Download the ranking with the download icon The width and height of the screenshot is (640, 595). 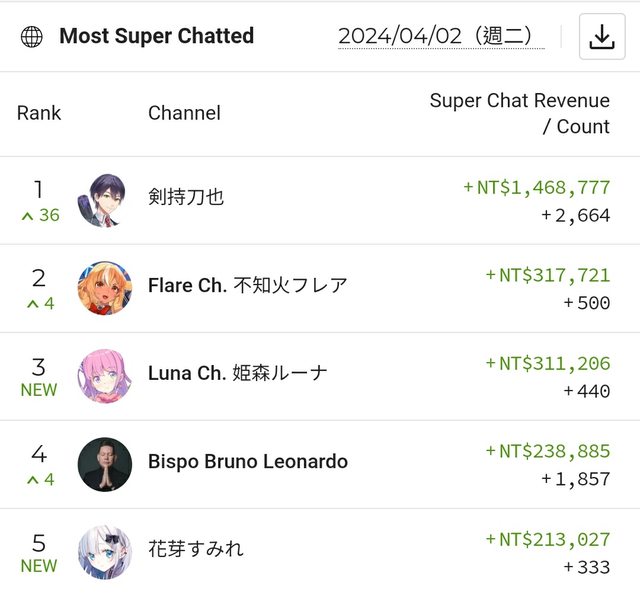click(601, 37)
